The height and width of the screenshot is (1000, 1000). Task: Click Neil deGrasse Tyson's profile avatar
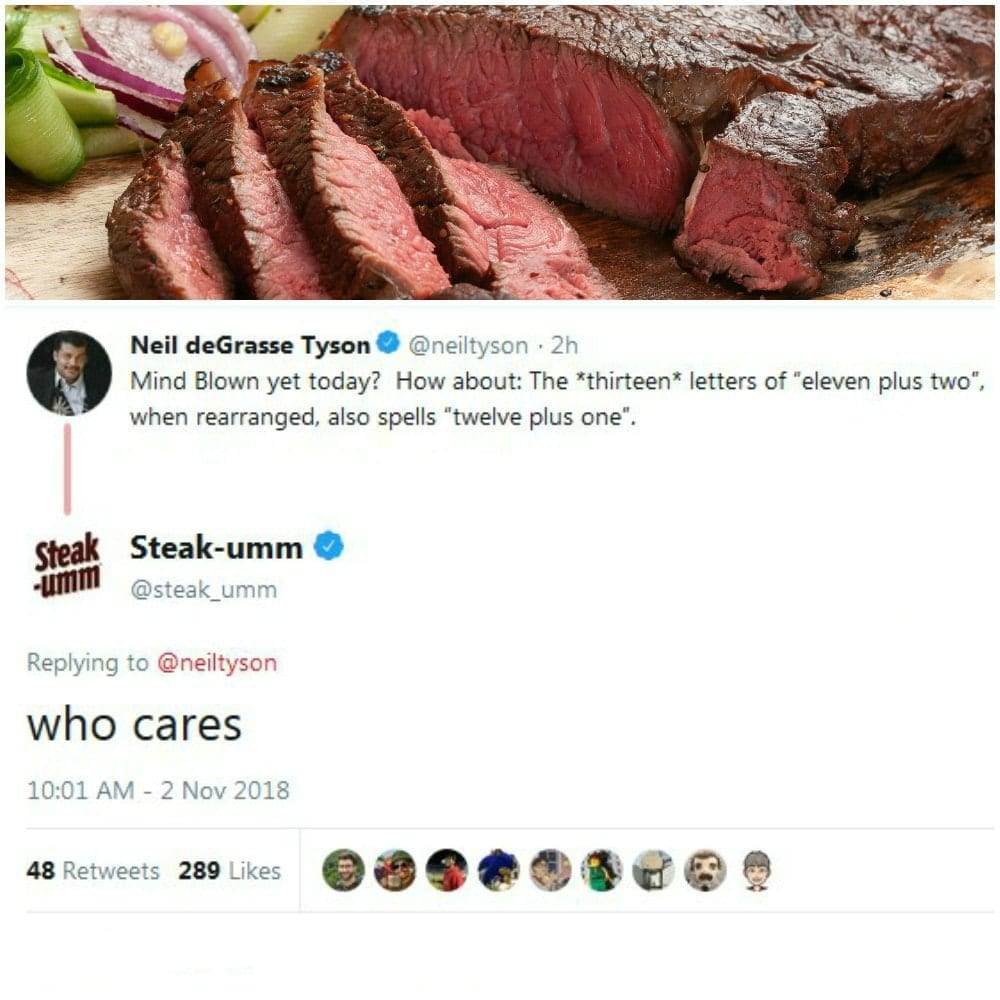tap(69, 373)
